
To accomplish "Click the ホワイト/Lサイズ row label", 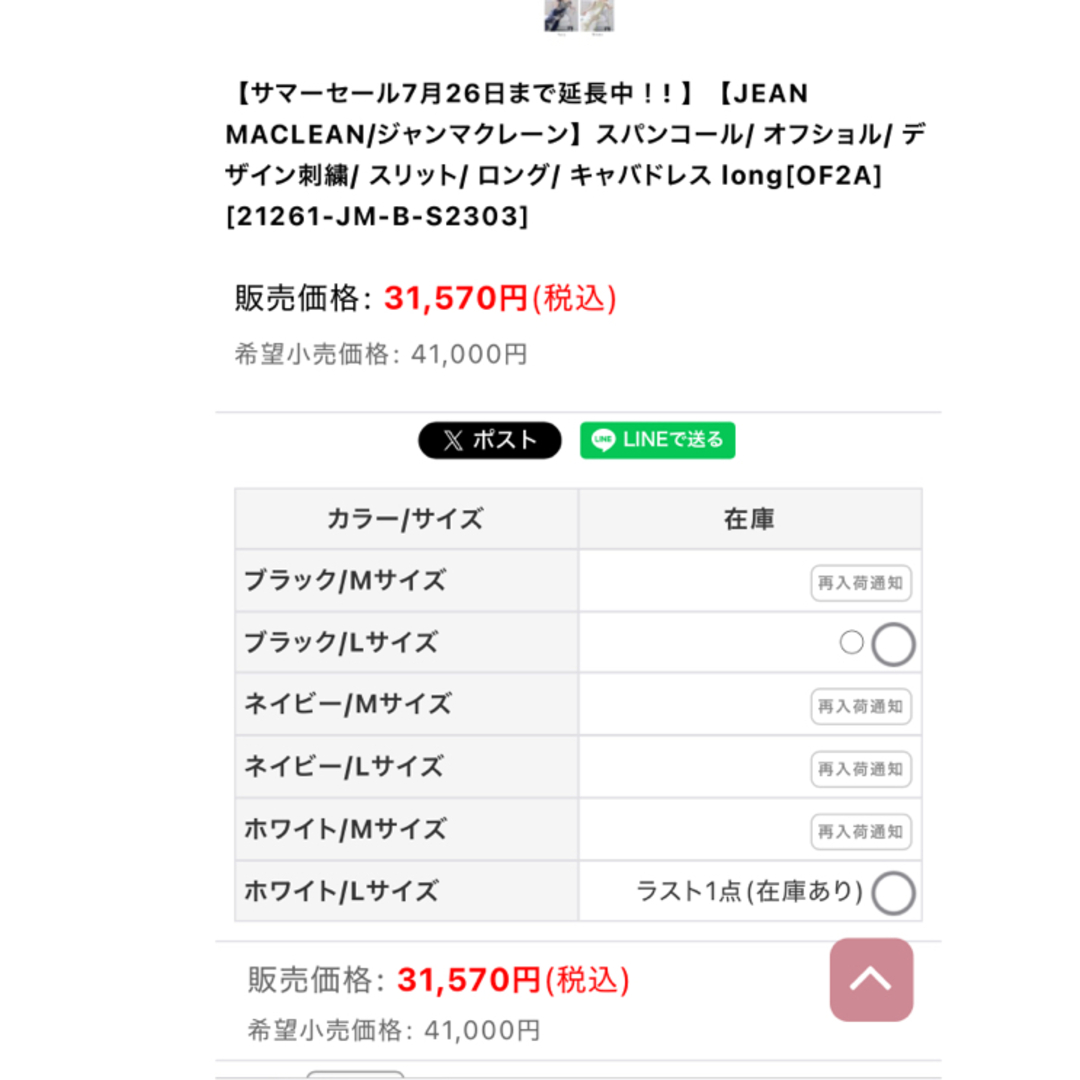I will point(341,891).
